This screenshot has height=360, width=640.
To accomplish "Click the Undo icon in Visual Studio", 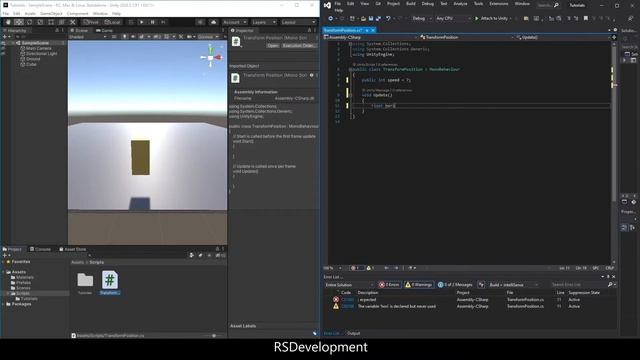I will [x=388, y=18].
